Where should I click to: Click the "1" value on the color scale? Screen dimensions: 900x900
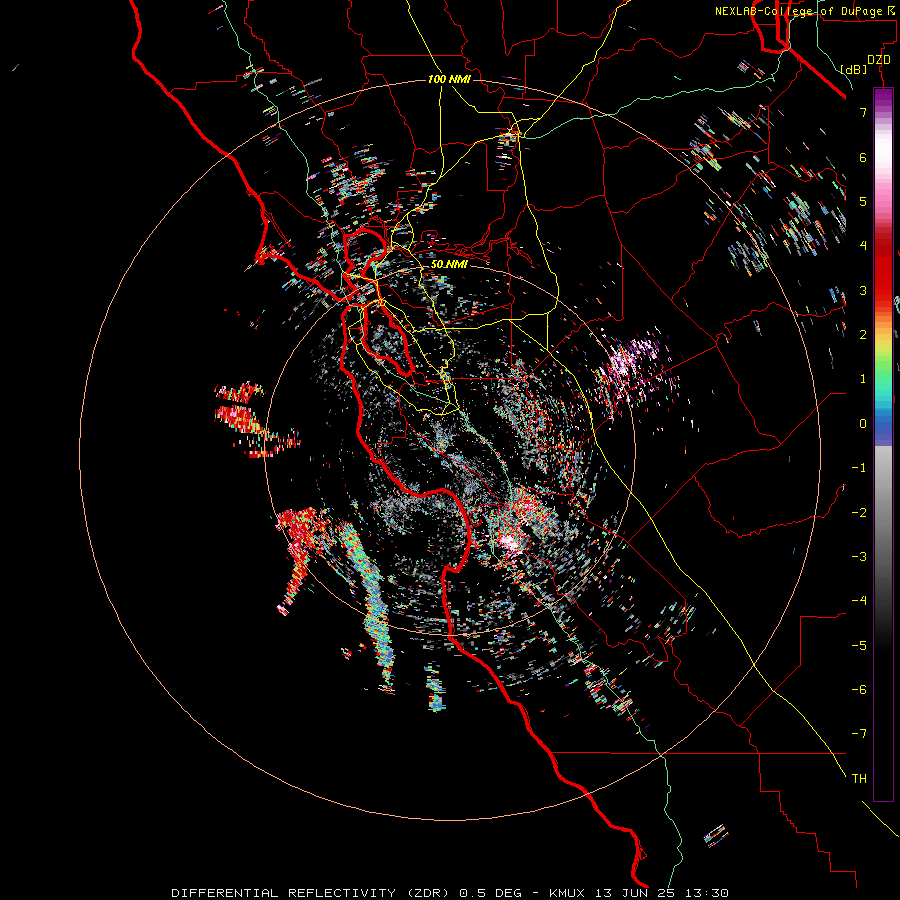(x=863, y=379)
